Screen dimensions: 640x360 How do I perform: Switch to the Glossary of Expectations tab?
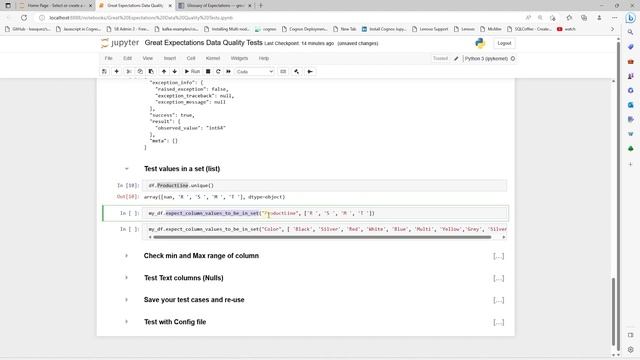coord(214,6)
